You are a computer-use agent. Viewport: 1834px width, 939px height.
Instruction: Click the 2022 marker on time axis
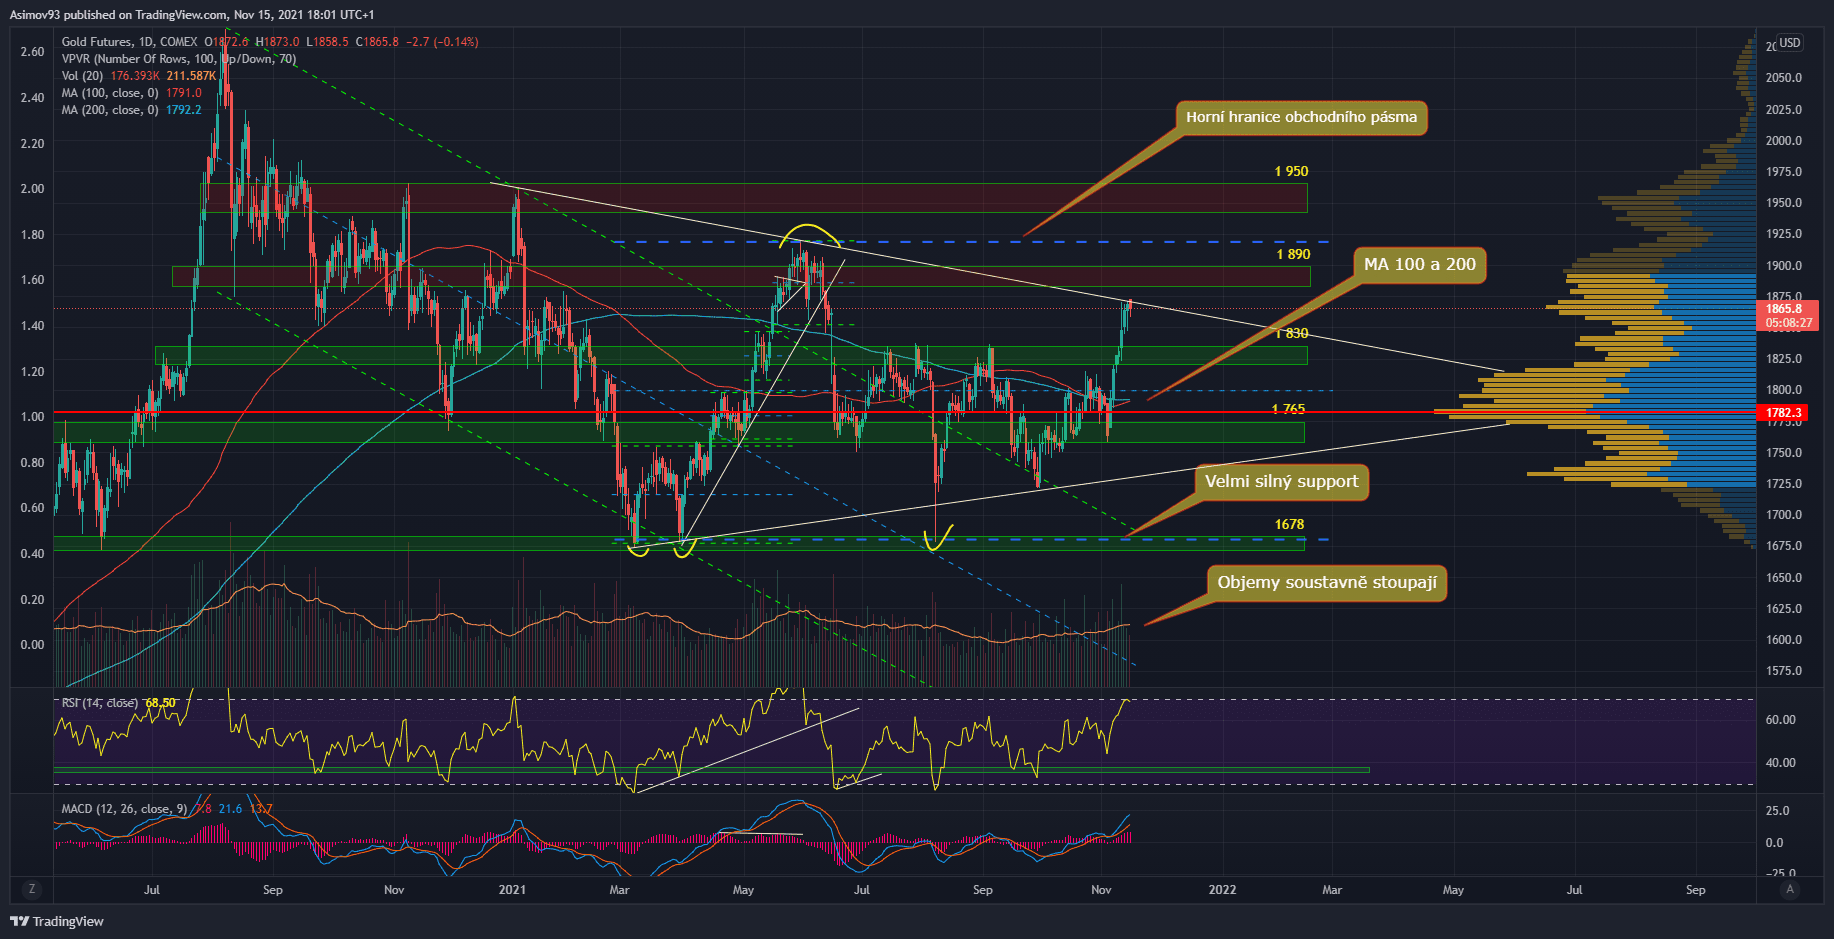[1222, 889]
